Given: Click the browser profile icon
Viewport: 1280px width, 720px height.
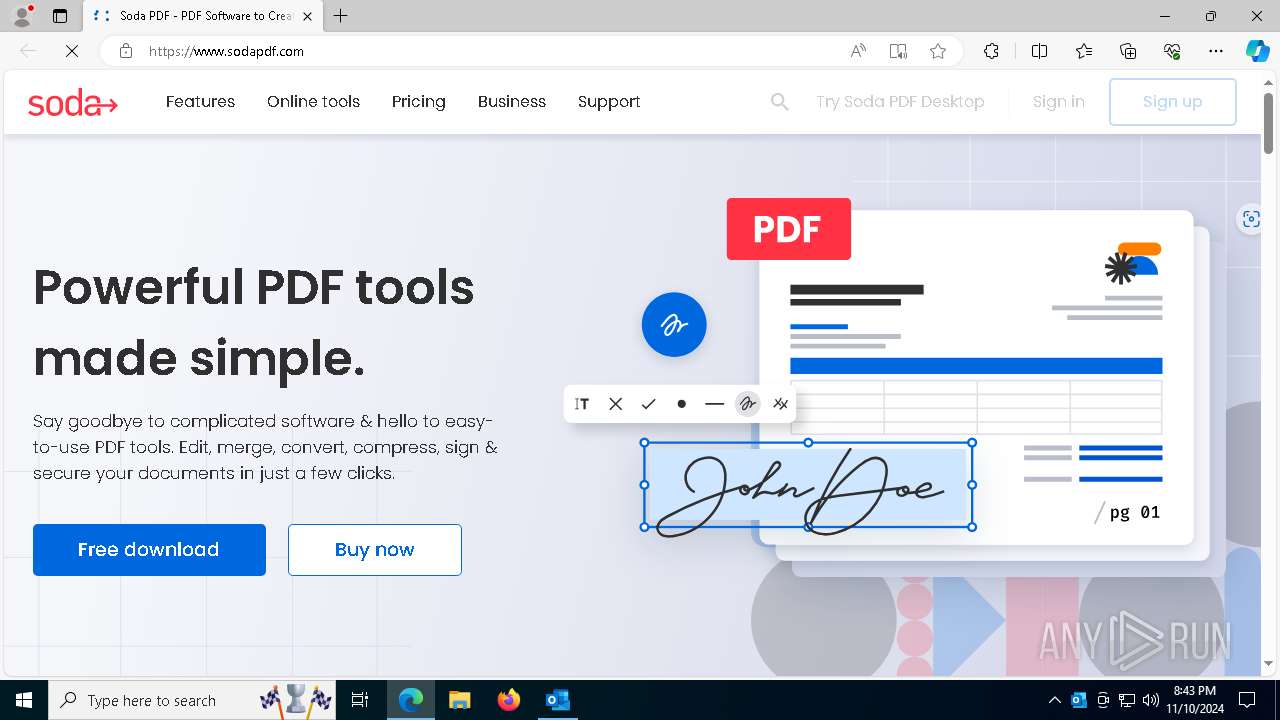Looking at the screenshot, I should (21, 16).
